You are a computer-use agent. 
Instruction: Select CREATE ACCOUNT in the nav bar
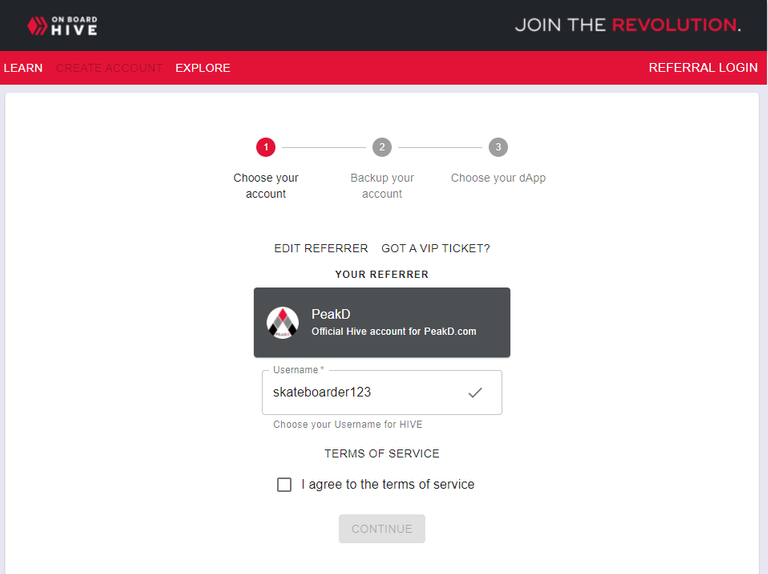109,68
